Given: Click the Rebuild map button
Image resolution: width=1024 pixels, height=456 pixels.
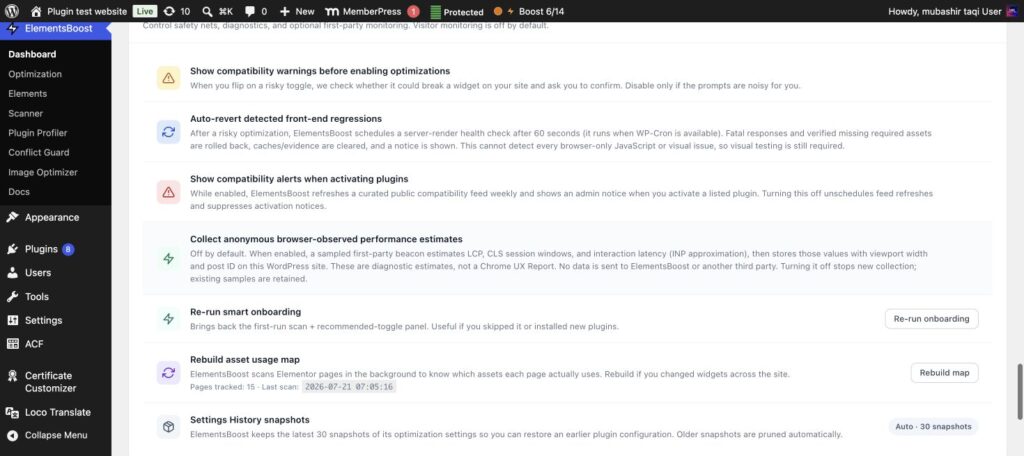Looking at the screenshot, I should click(944, 372).
